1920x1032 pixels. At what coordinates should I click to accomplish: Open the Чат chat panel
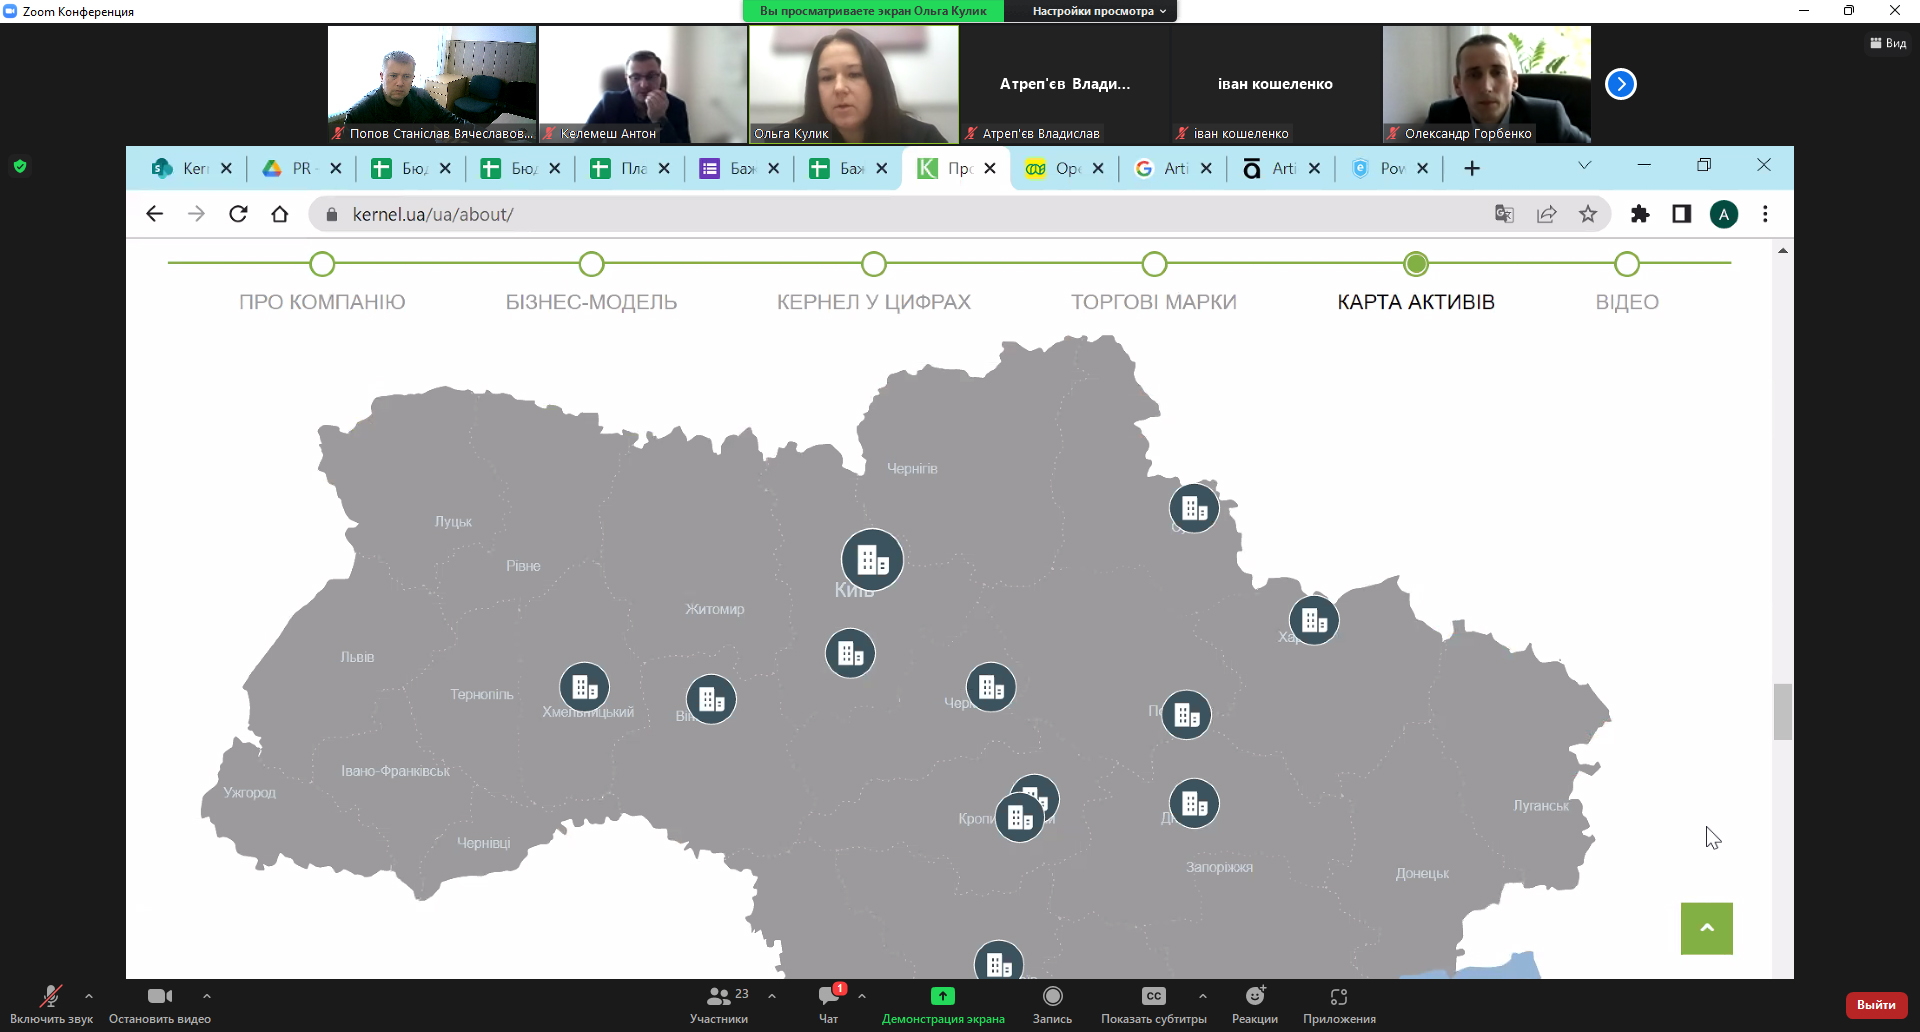tap(829, 1005)
